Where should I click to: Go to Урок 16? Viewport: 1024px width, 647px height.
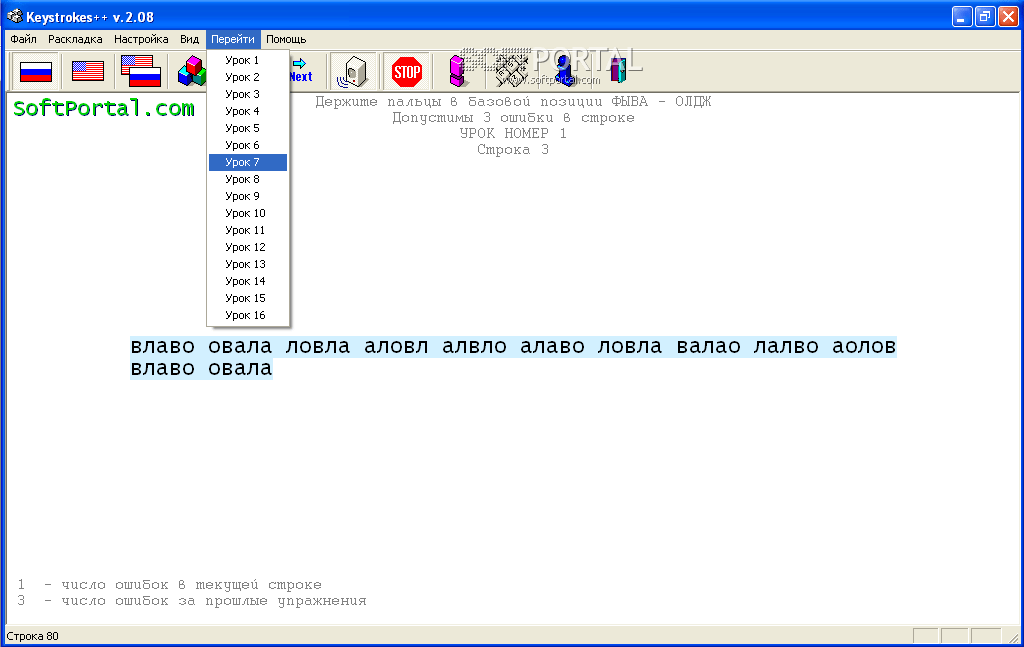tap(248, 315)
